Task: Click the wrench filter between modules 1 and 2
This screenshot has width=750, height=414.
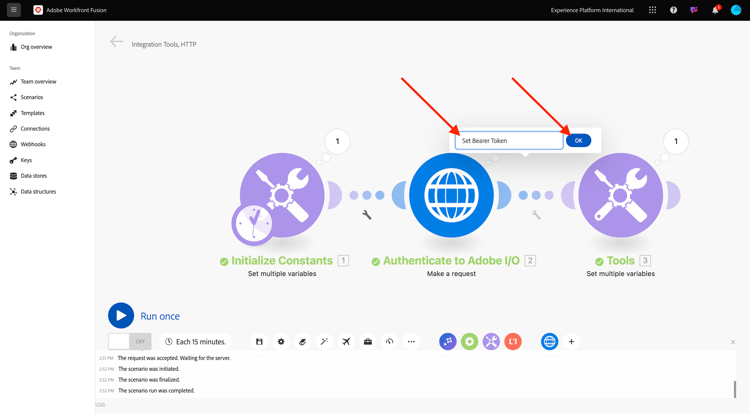Action: [367, 215]
